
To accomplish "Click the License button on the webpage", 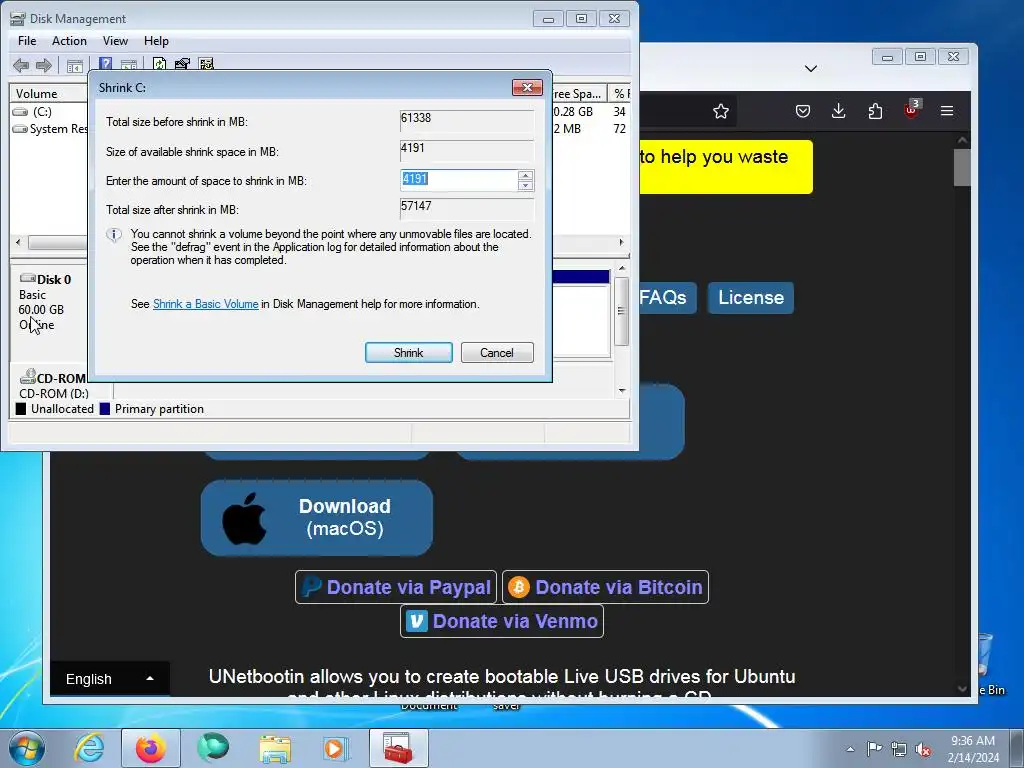I will [751, 298].
